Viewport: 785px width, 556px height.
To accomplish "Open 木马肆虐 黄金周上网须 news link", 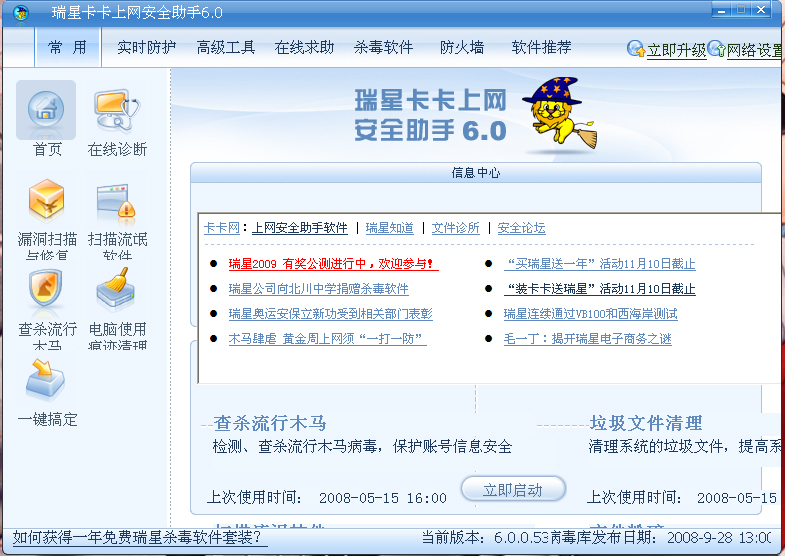I will tap(327, 339).
